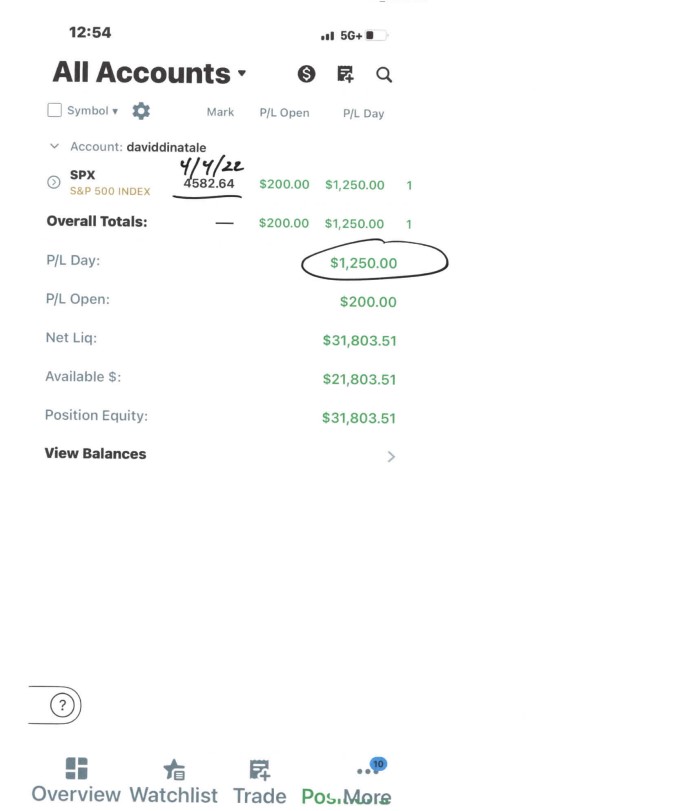Open the Watchlist star icon
676x811 pixels.
pyautogui.click(x=174, y=770)
